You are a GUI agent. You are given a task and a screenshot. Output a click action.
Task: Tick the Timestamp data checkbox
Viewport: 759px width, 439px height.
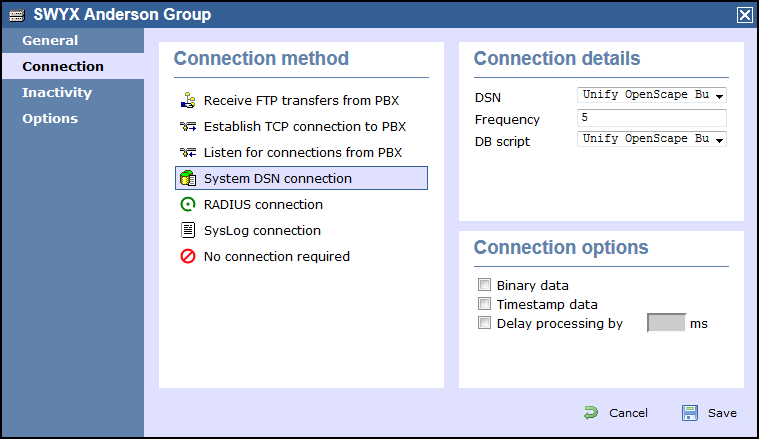(x=484, y=303)
